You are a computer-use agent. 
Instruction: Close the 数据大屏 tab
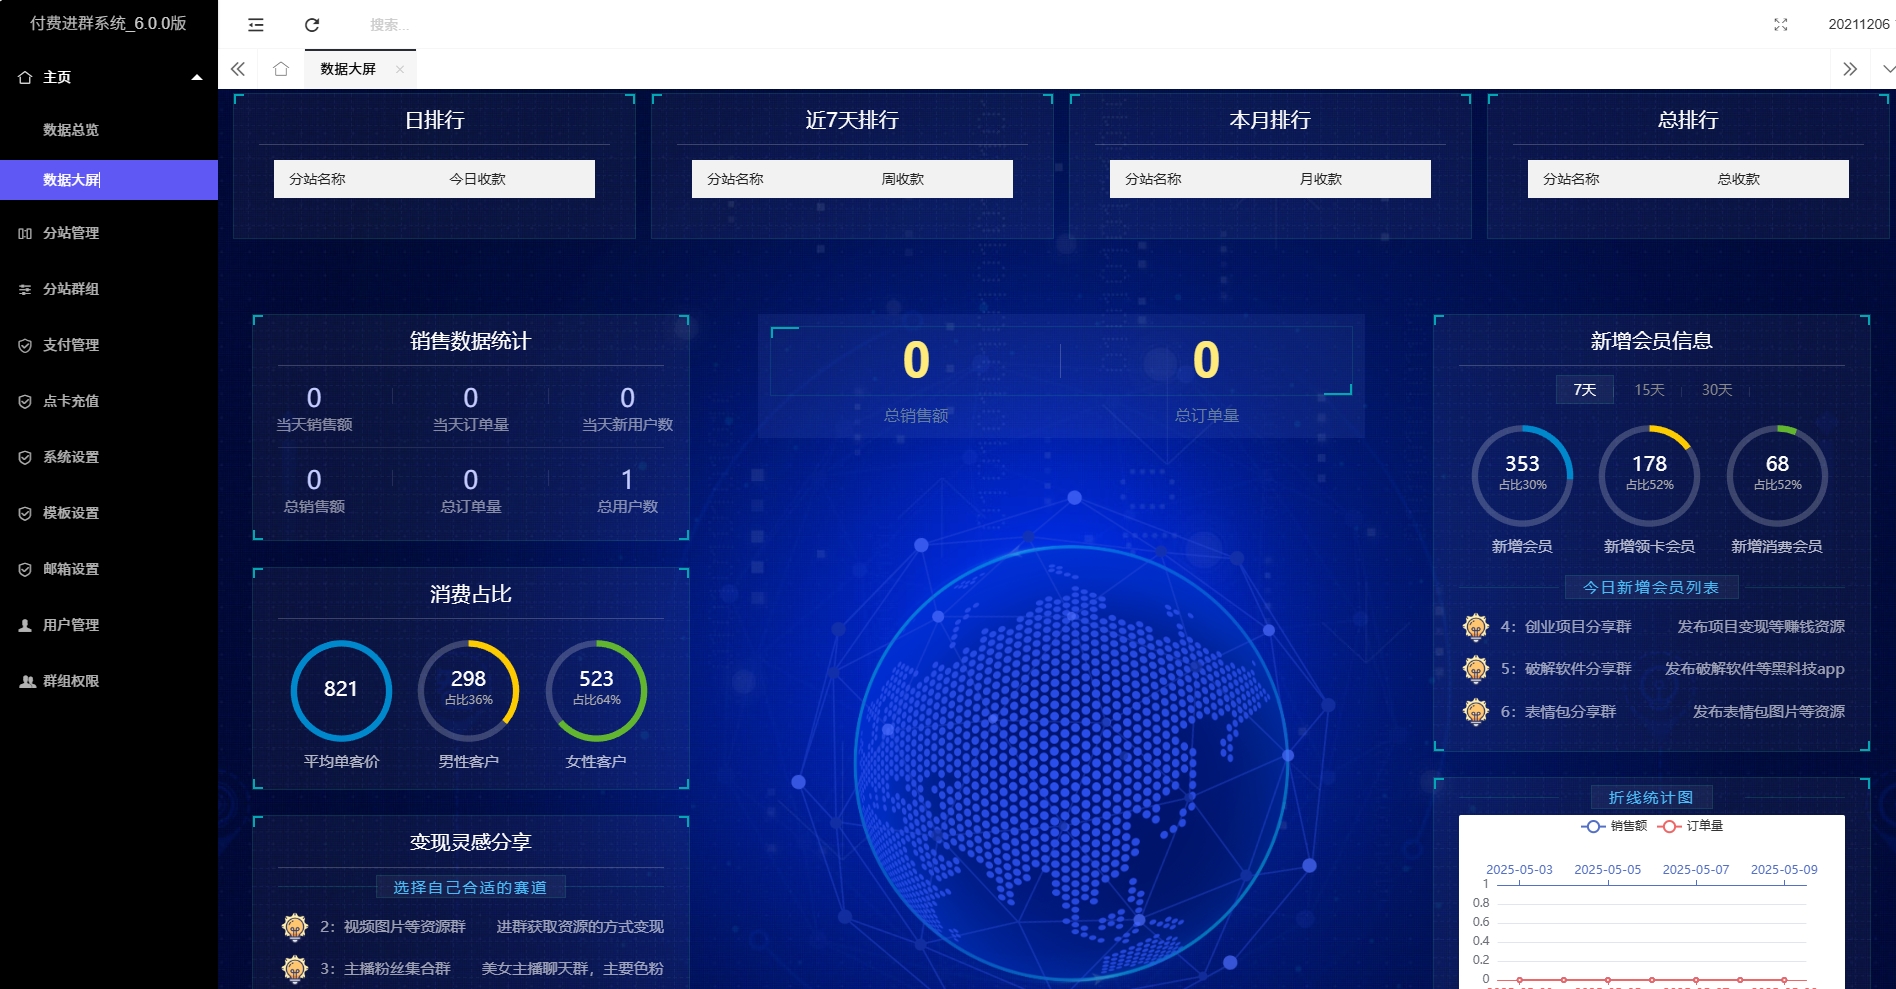click(x=399, y=69)
